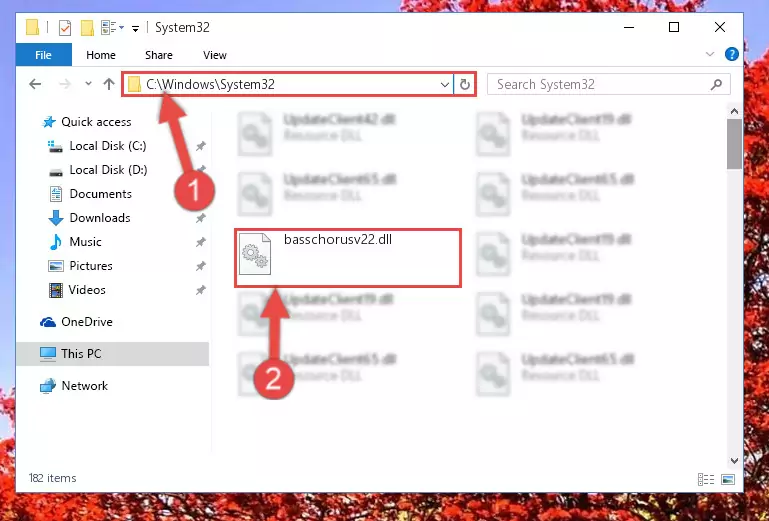Screen dimensions: 769x521
Task: Click the Videos film icon
Action: (56, 290)
